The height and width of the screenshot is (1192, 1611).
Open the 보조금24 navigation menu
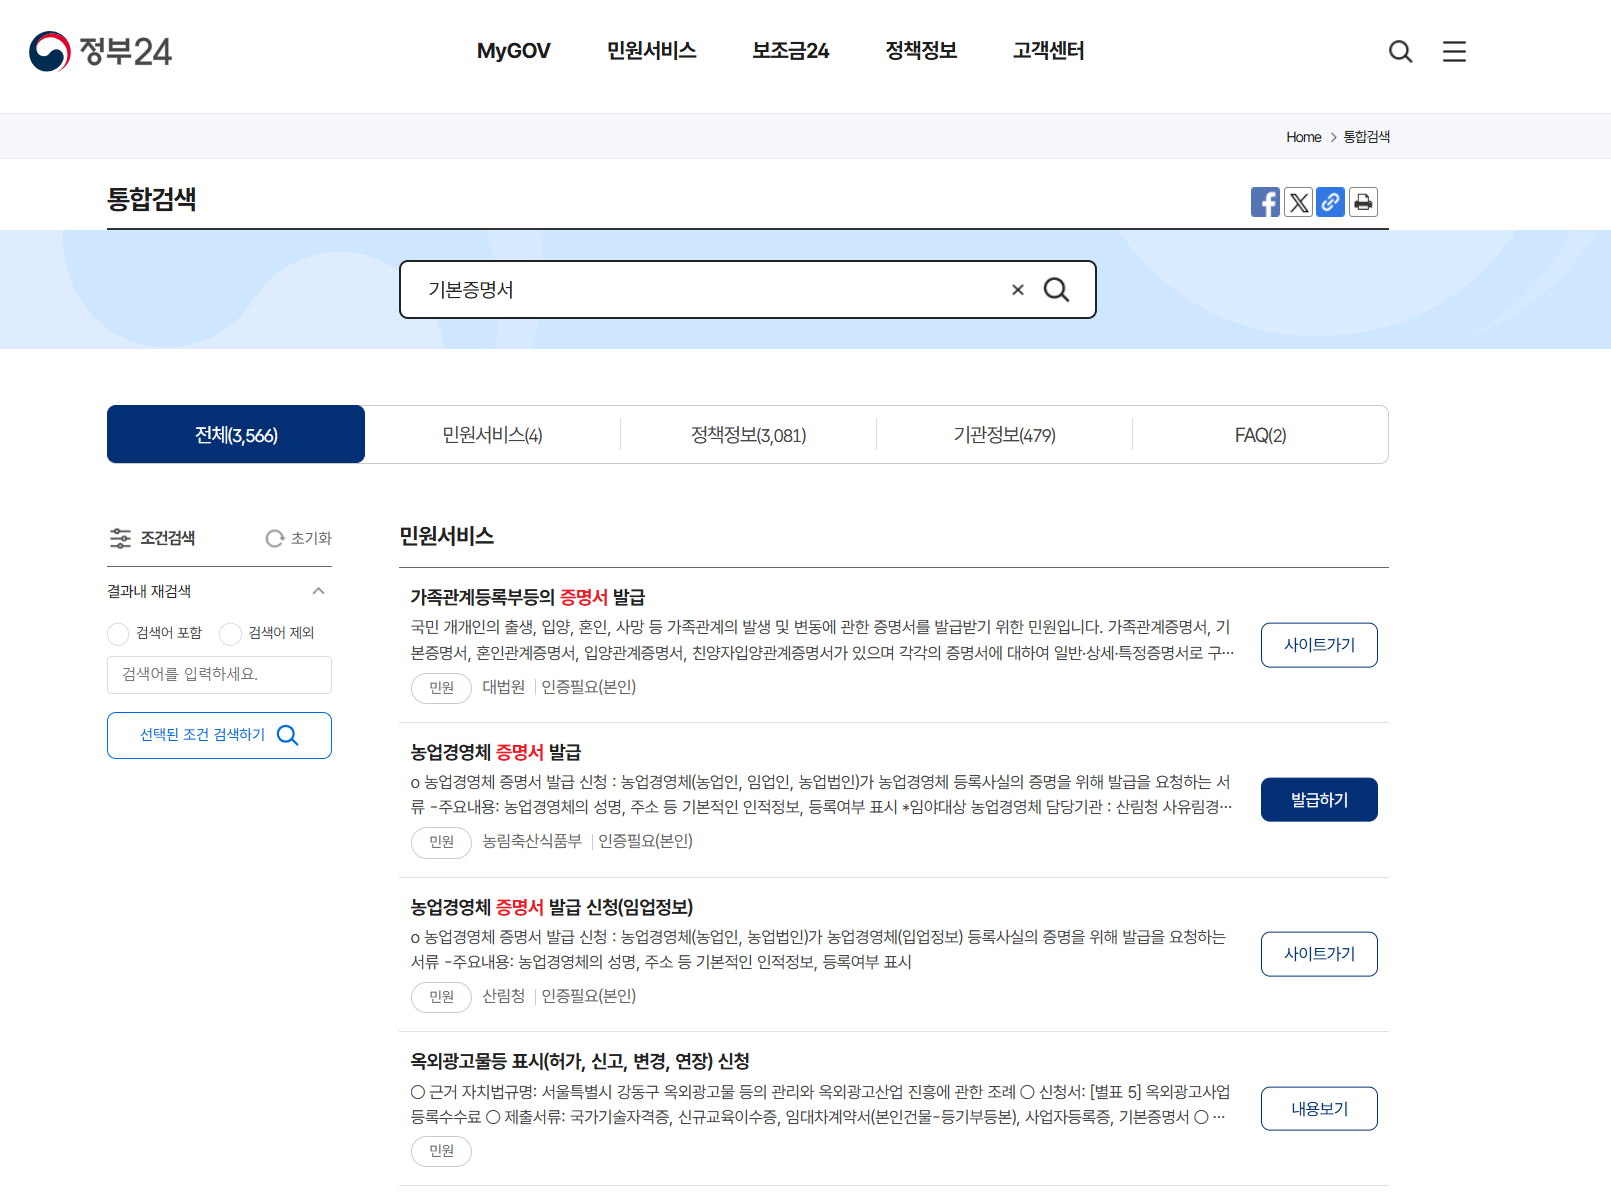790,51
